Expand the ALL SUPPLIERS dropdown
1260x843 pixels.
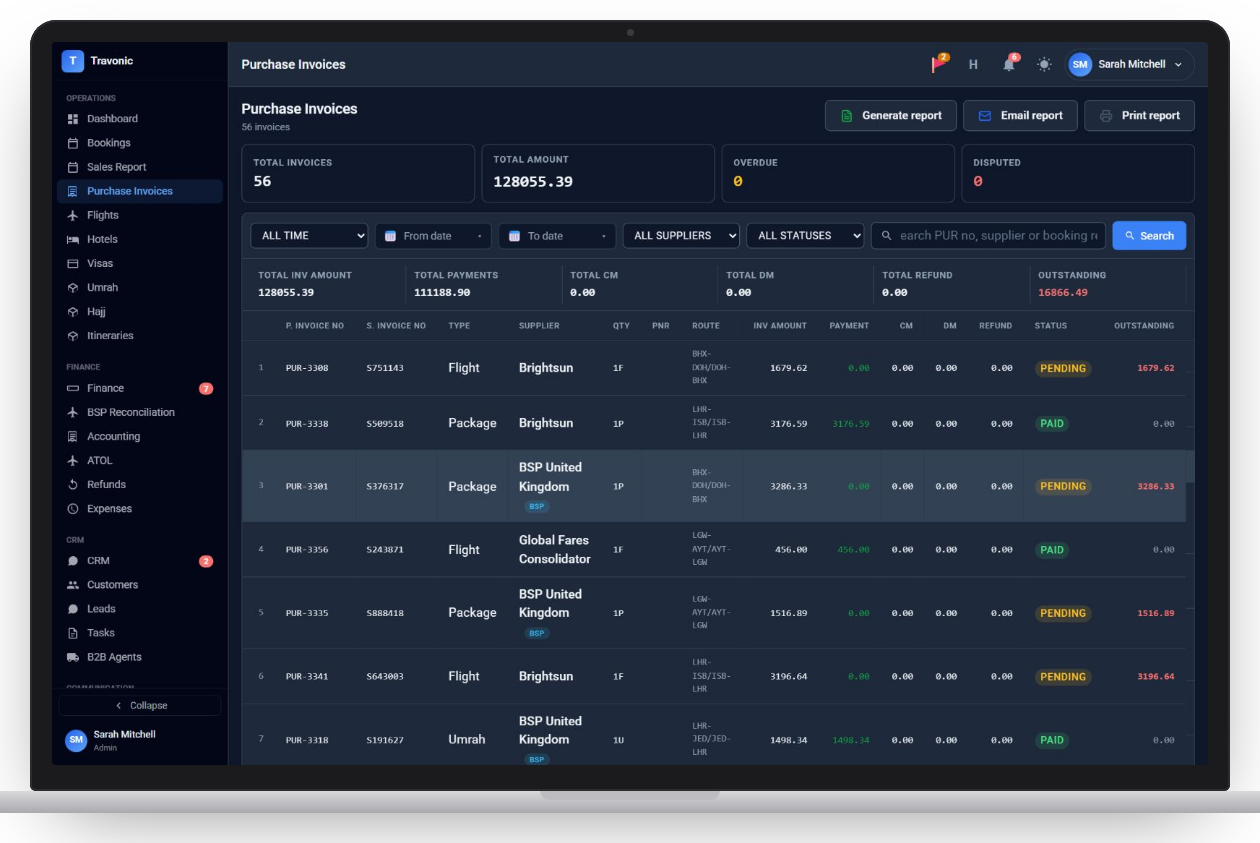(x=681, y=236)
